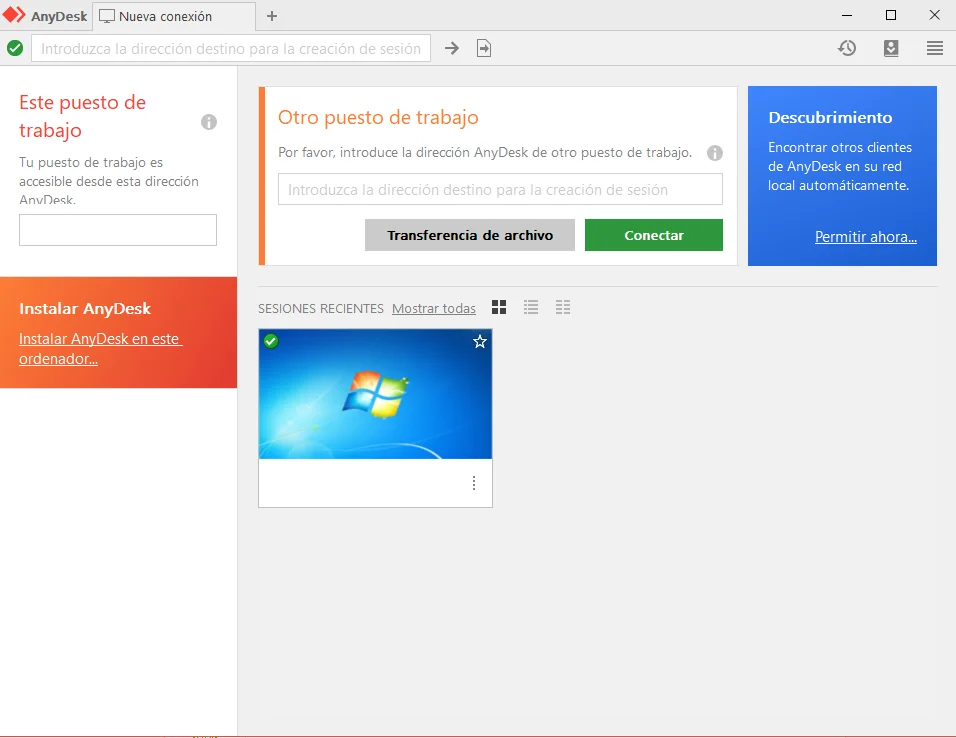Screen dimensions: 956x738
Task: Click the Conectar button
Action: [x=654, y=235]
